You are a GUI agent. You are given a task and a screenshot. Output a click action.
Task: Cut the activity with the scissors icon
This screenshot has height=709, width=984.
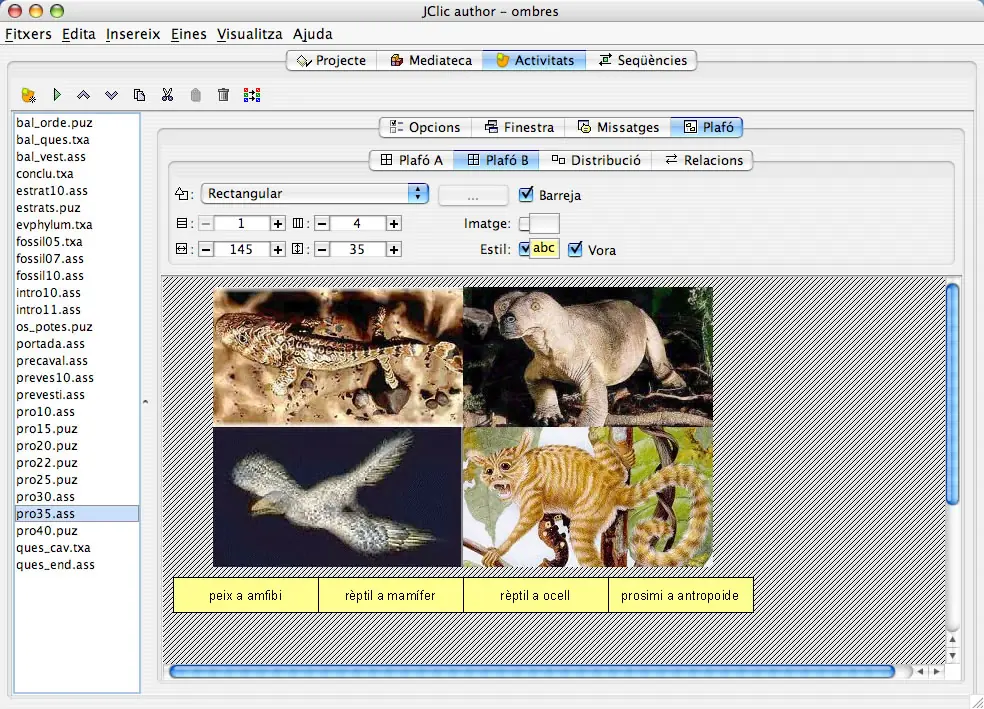pyautogui.click(x=167, y=95)
